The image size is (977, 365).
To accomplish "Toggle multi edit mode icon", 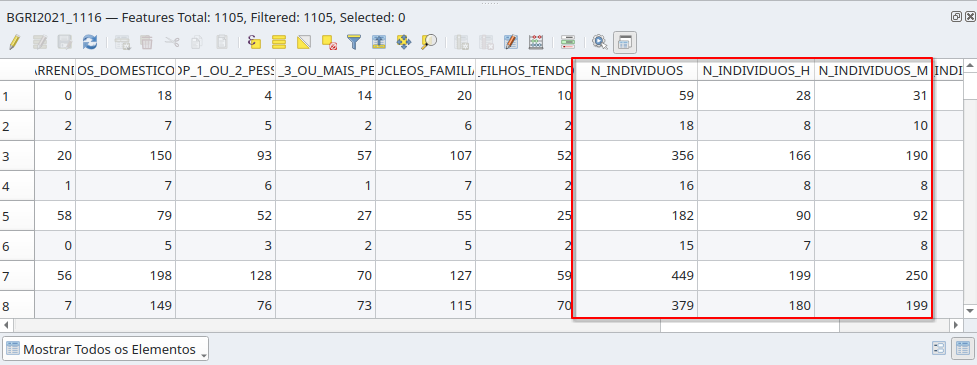I will [40, 42].
